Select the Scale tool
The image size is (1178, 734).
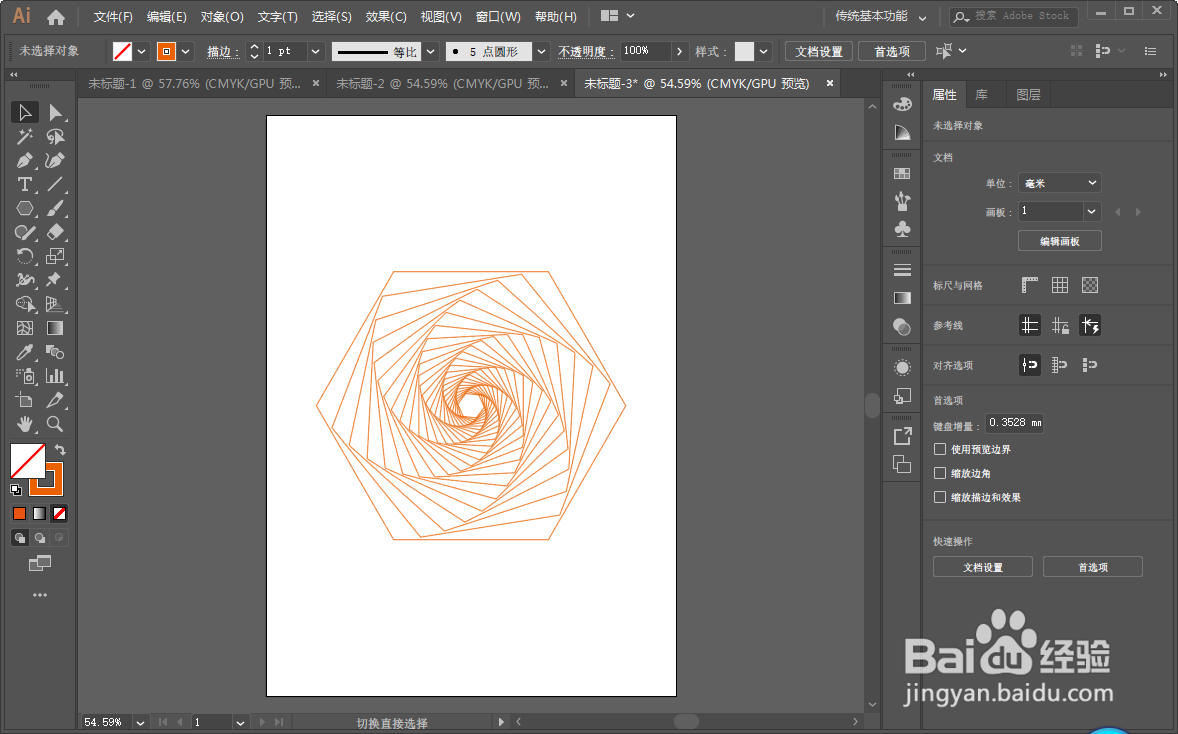click(x=55, y=256)
